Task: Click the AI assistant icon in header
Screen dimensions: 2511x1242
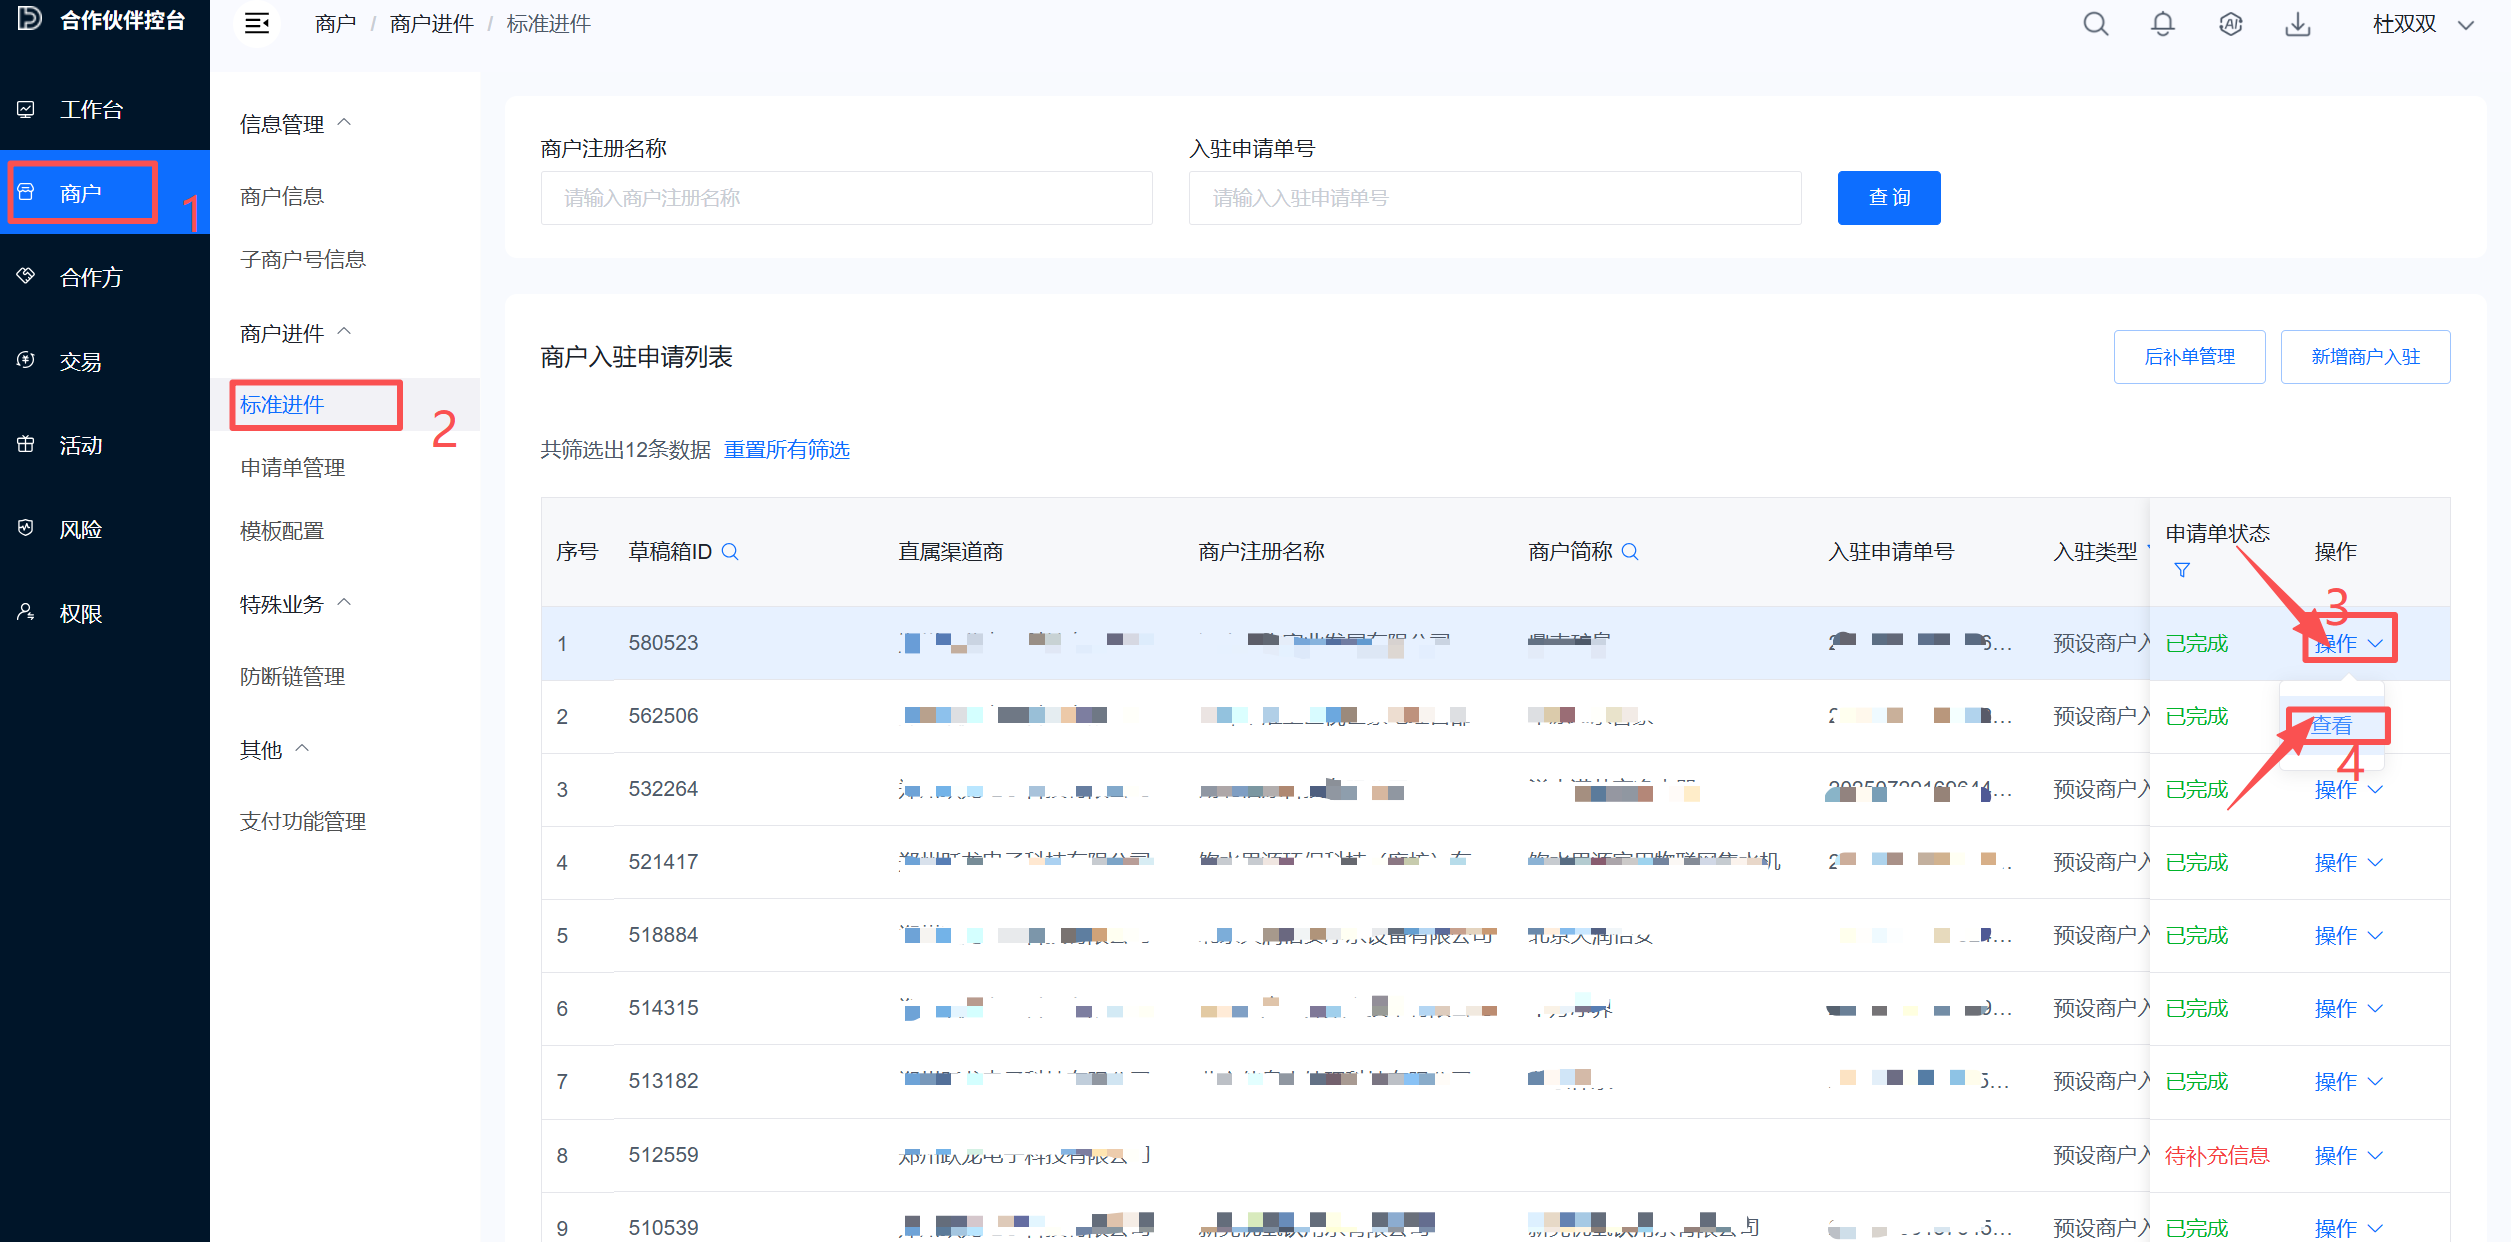Action: (2230, 24)
